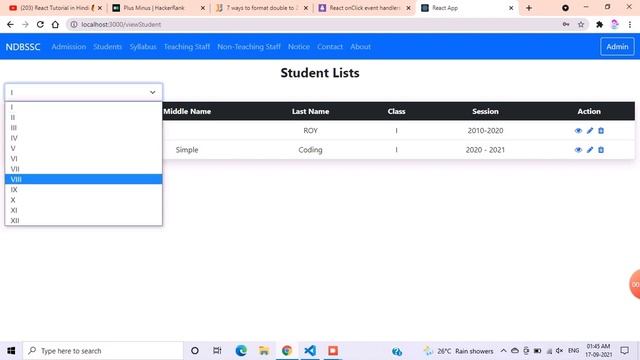
Task: Click the muted volume tray icon
Action: pos(560,351)
